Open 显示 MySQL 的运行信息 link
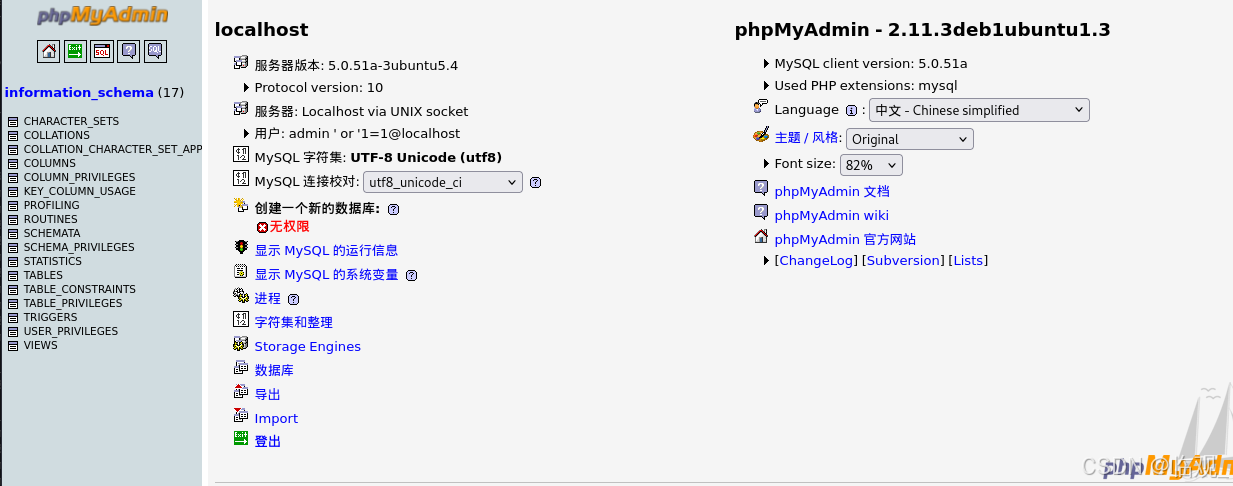 326,250
